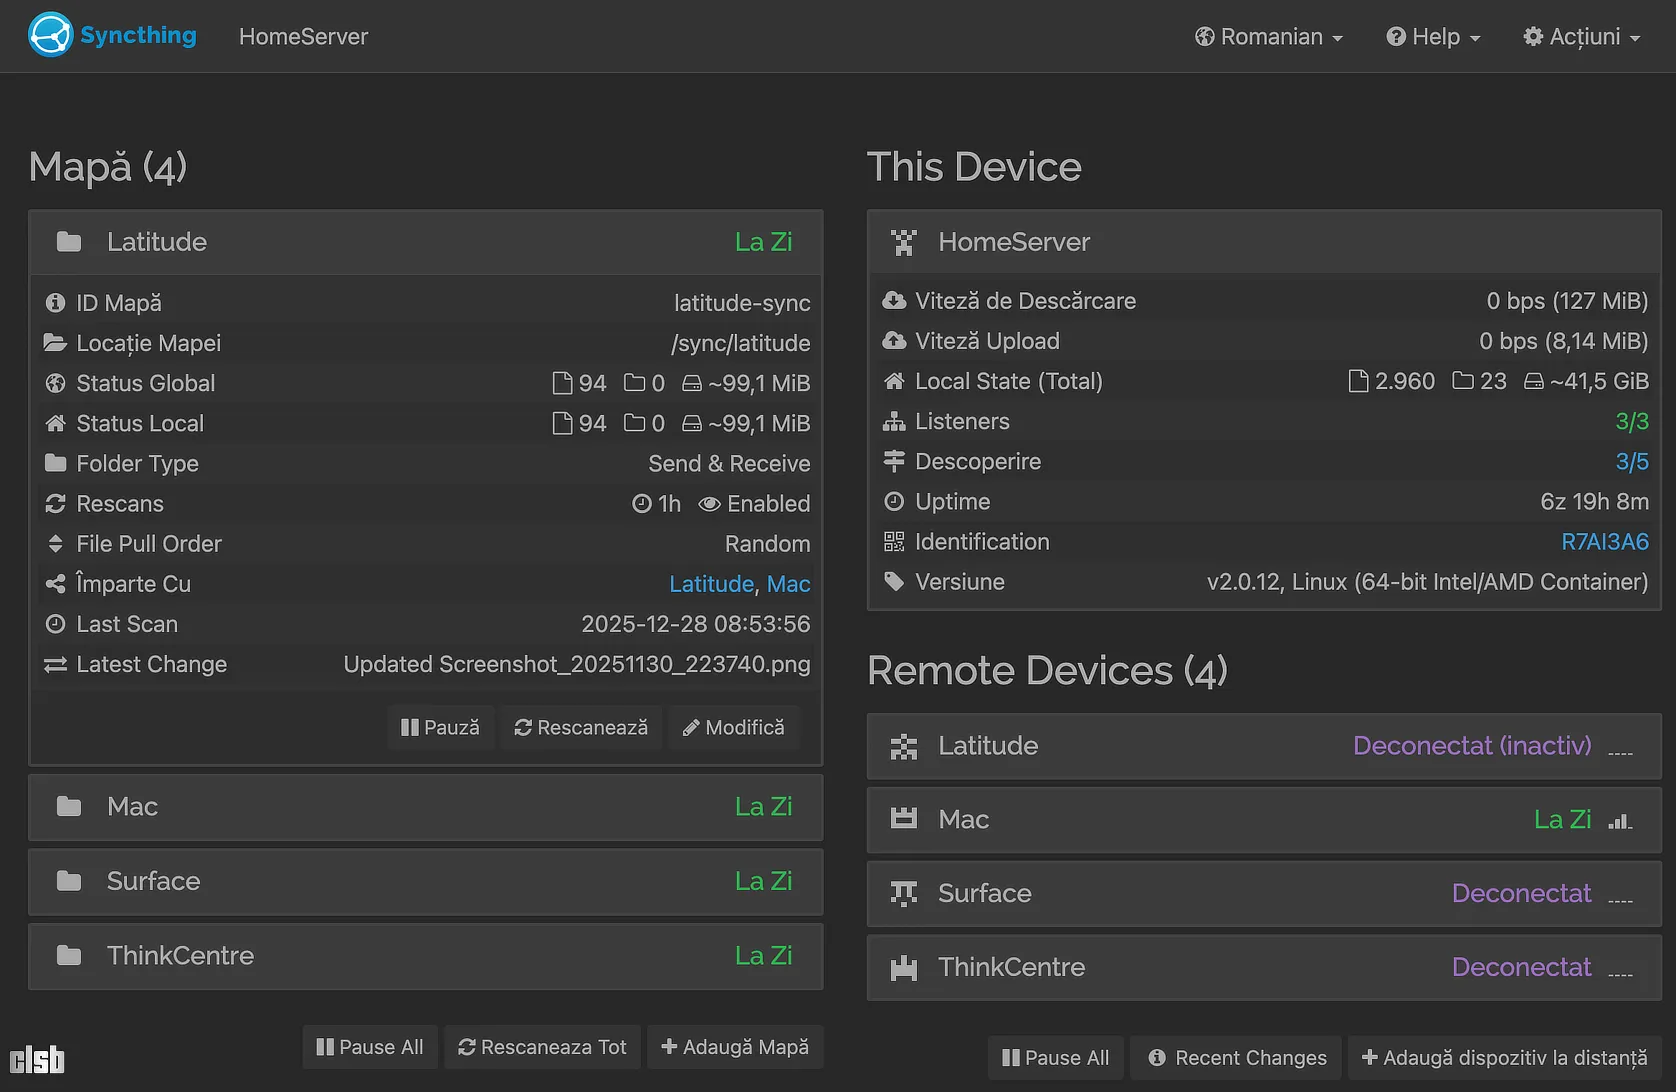
Task: Click Adaugă dispozitiv la distanță button
Action: coord(1504,1058)
